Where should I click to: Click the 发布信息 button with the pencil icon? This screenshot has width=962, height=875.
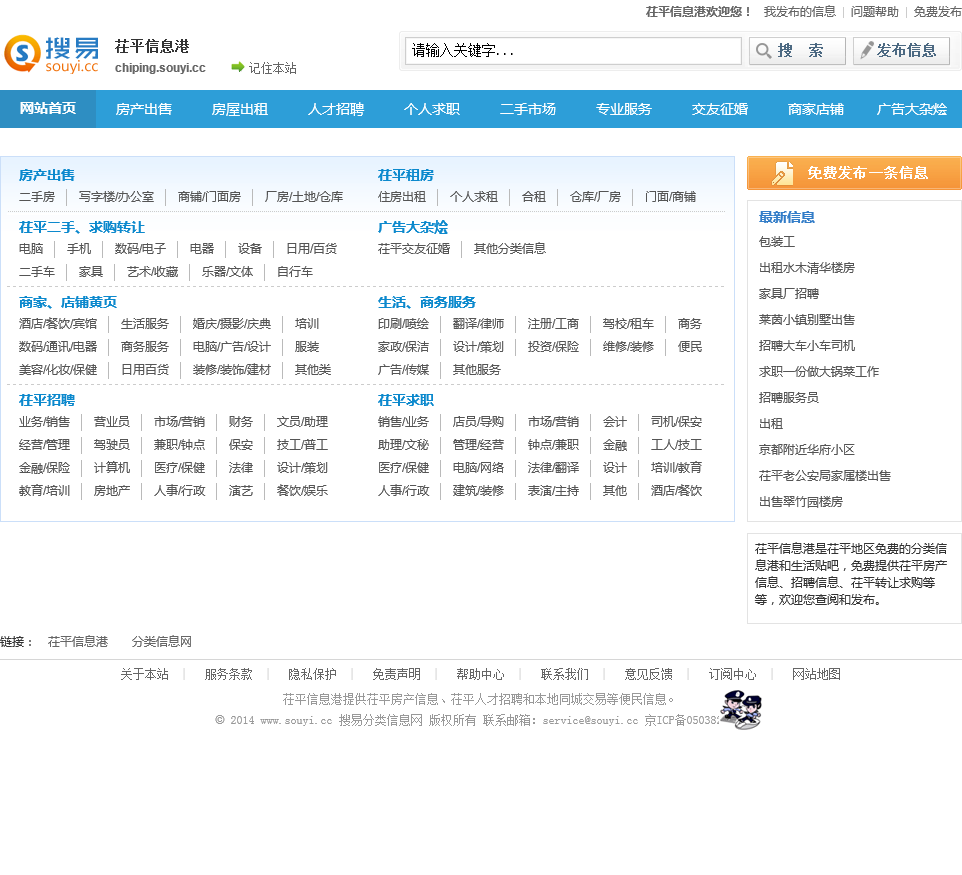tap(901, 51)
